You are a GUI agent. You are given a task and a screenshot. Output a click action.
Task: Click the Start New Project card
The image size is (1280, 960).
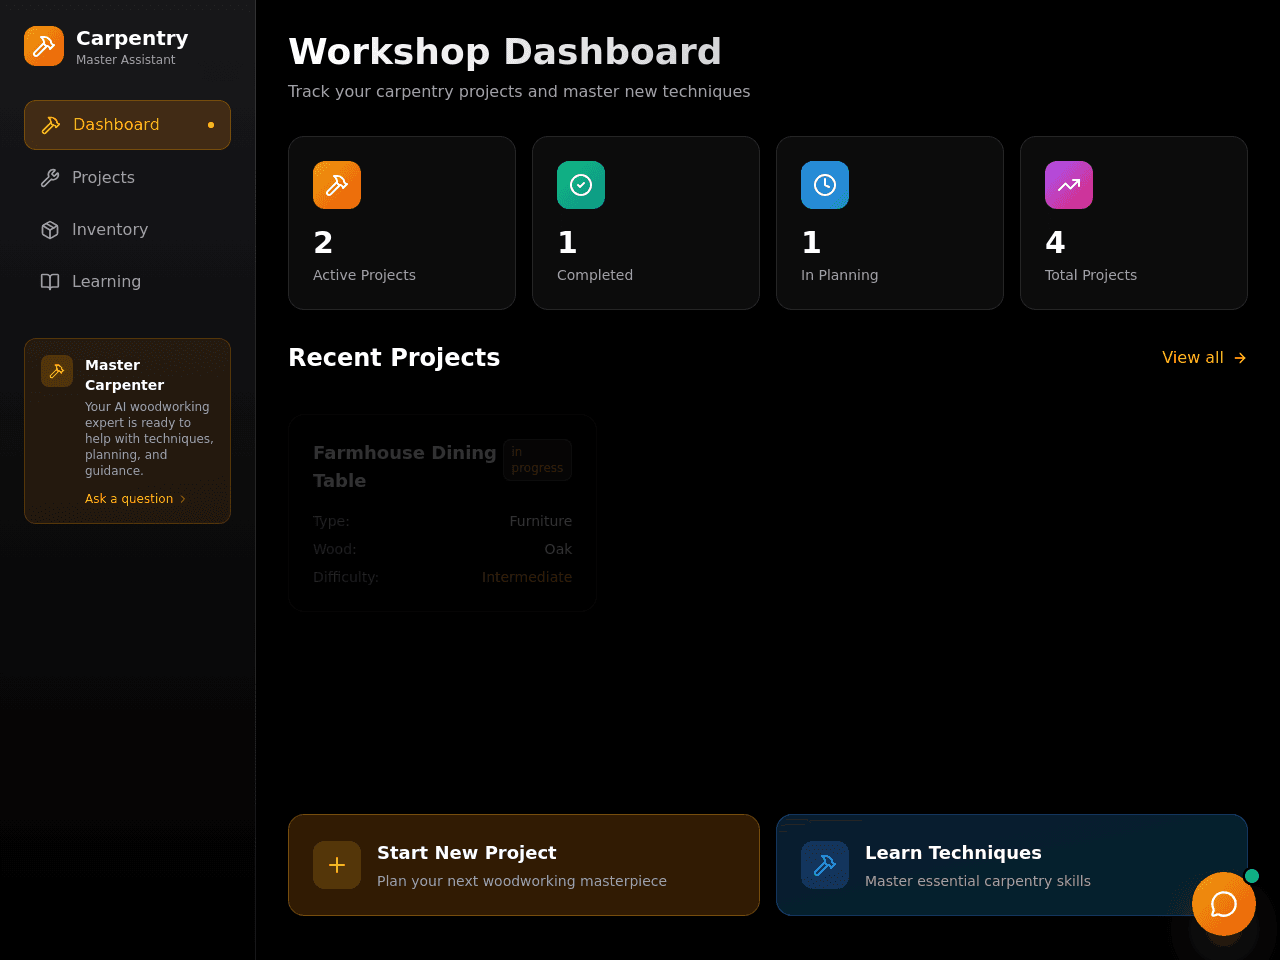(524, 865)
